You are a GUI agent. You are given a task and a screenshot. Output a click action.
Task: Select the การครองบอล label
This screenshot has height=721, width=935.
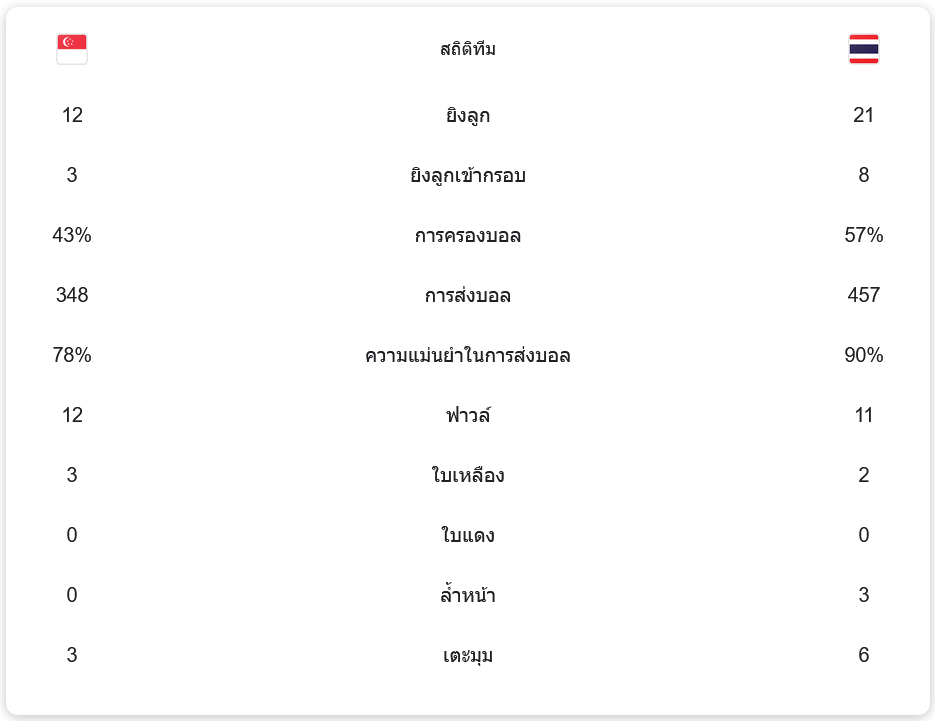pyautogui.click(x=468, y=236)
